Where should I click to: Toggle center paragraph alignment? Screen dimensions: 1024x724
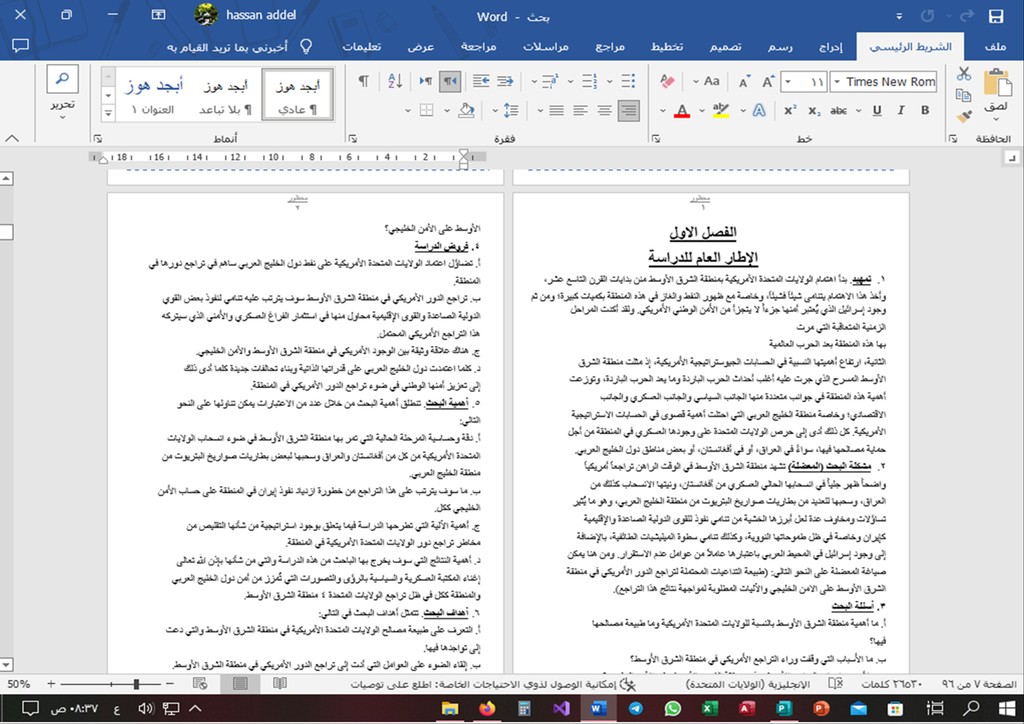604,110
